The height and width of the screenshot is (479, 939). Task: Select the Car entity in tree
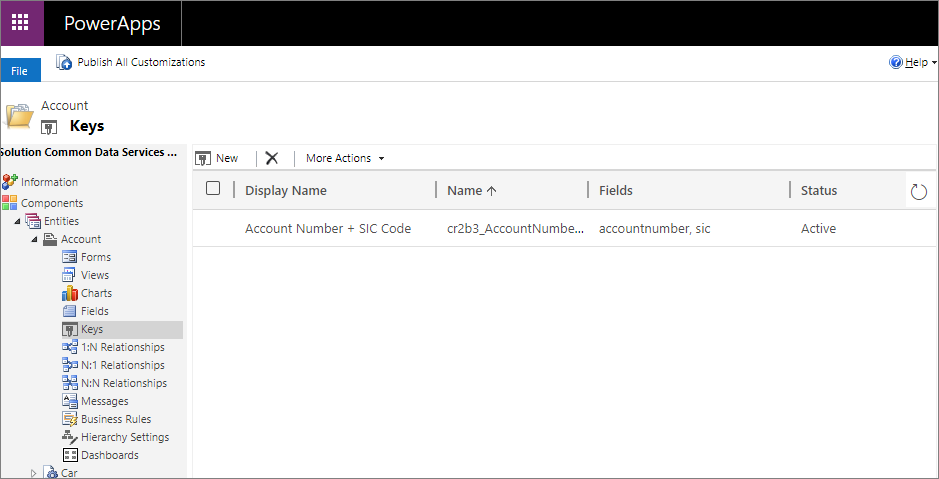(69, 472)
